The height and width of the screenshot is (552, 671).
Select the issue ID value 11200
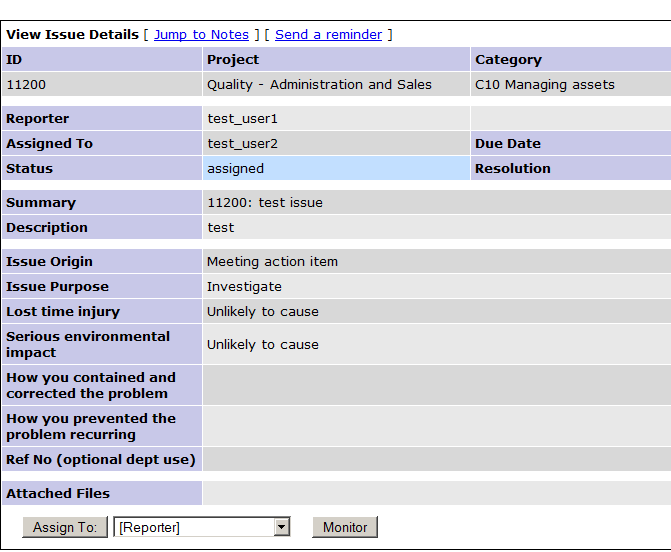click(x=26, y=85)
